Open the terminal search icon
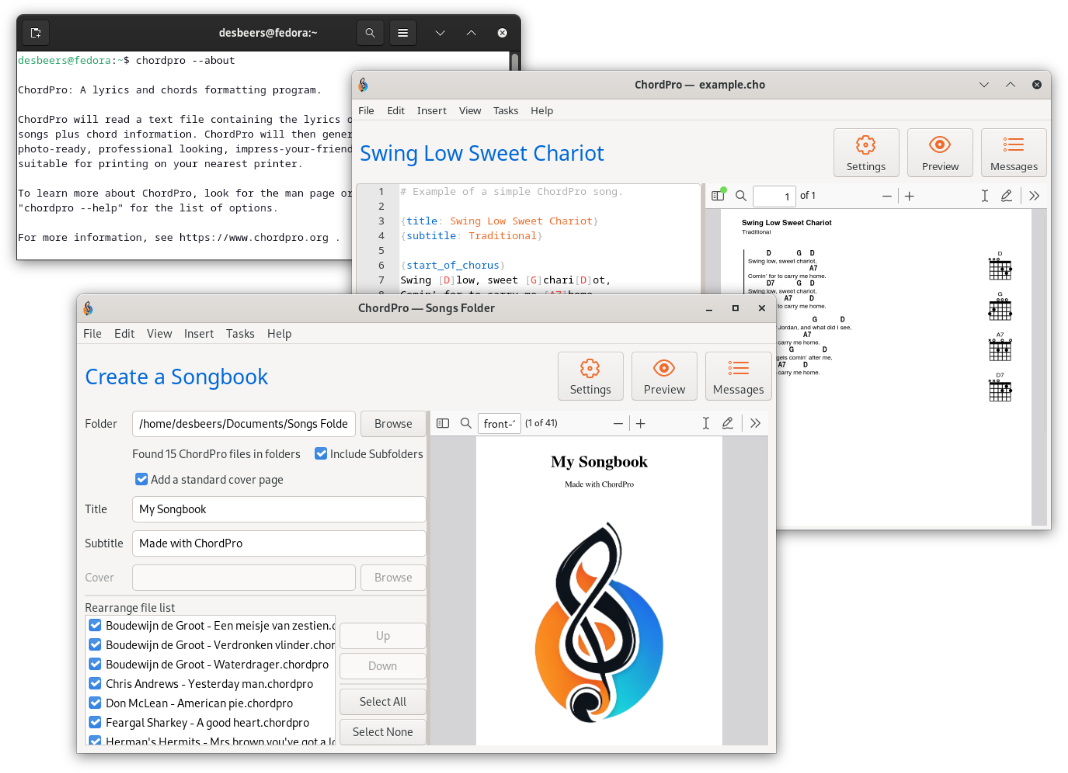This screenshot has width=1068, height=773. pos(370,33)
